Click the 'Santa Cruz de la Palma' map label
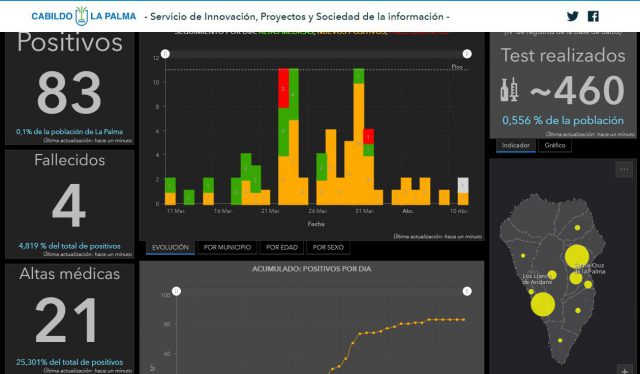640x374 pixels. (590, 268)
